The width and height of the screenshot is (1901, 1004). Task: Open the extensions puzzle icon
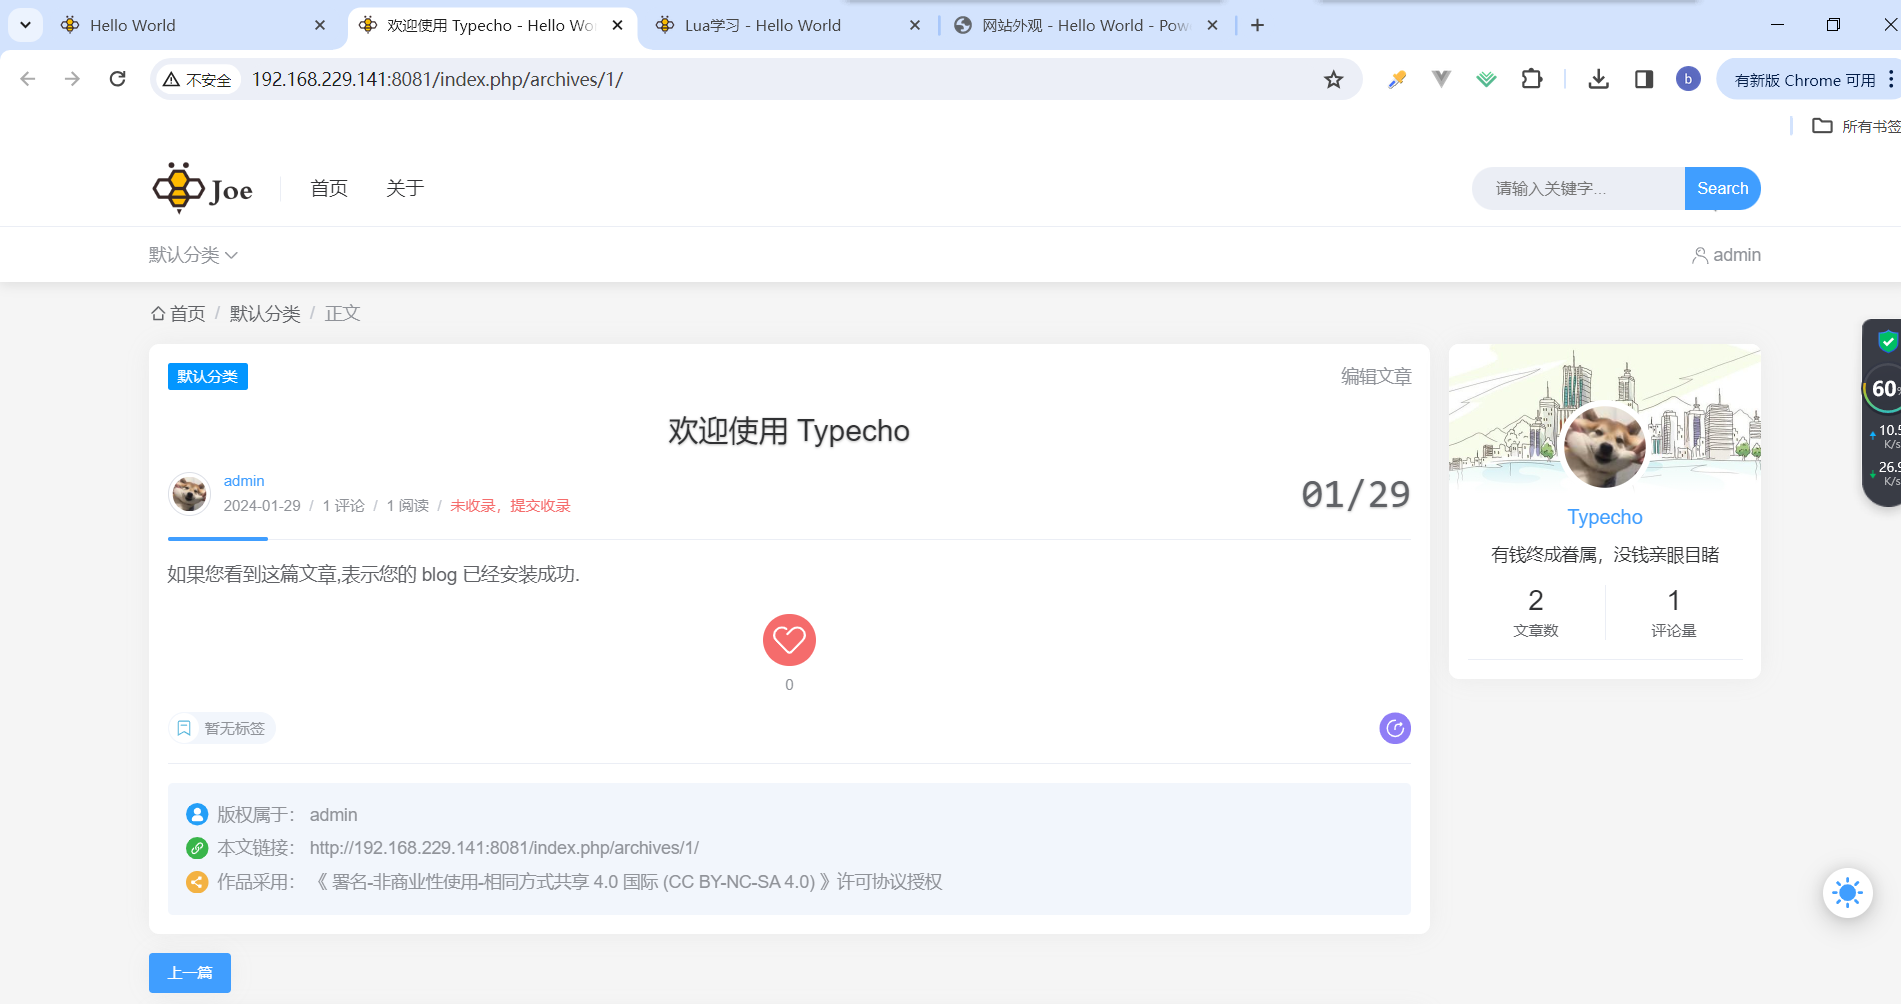(1531, 79)
